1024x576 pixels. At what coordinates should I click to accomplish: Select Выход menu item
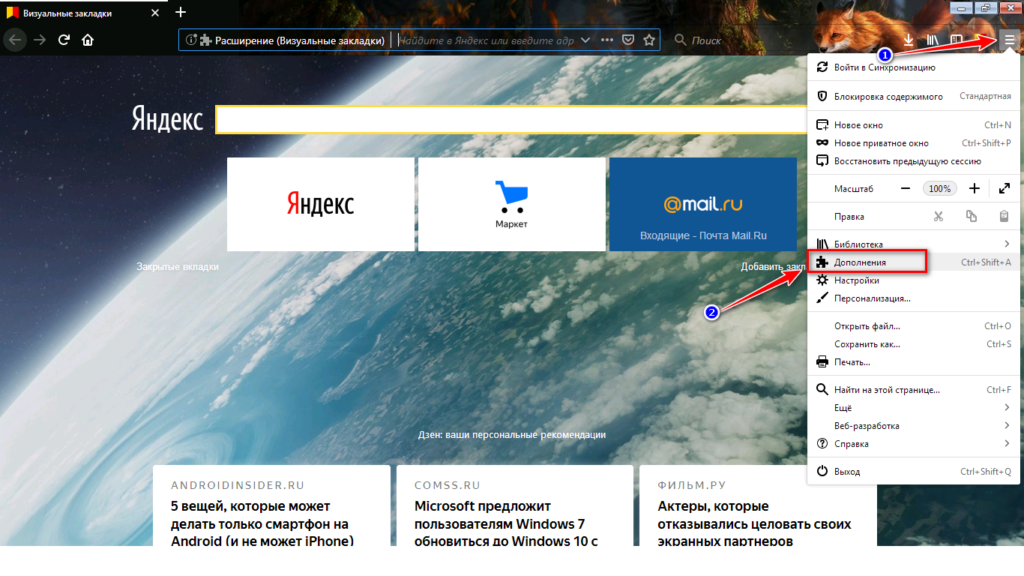(x=913, y=472)
